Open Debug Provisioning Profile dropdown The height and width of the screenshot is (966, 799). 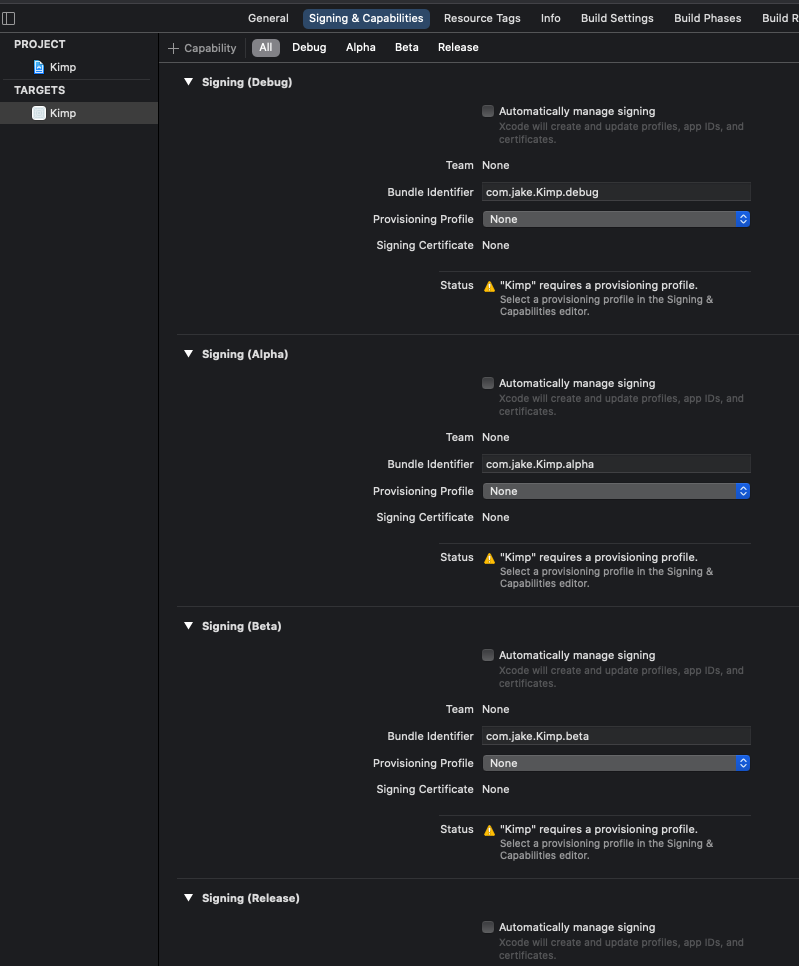click(x=616, y=219)
